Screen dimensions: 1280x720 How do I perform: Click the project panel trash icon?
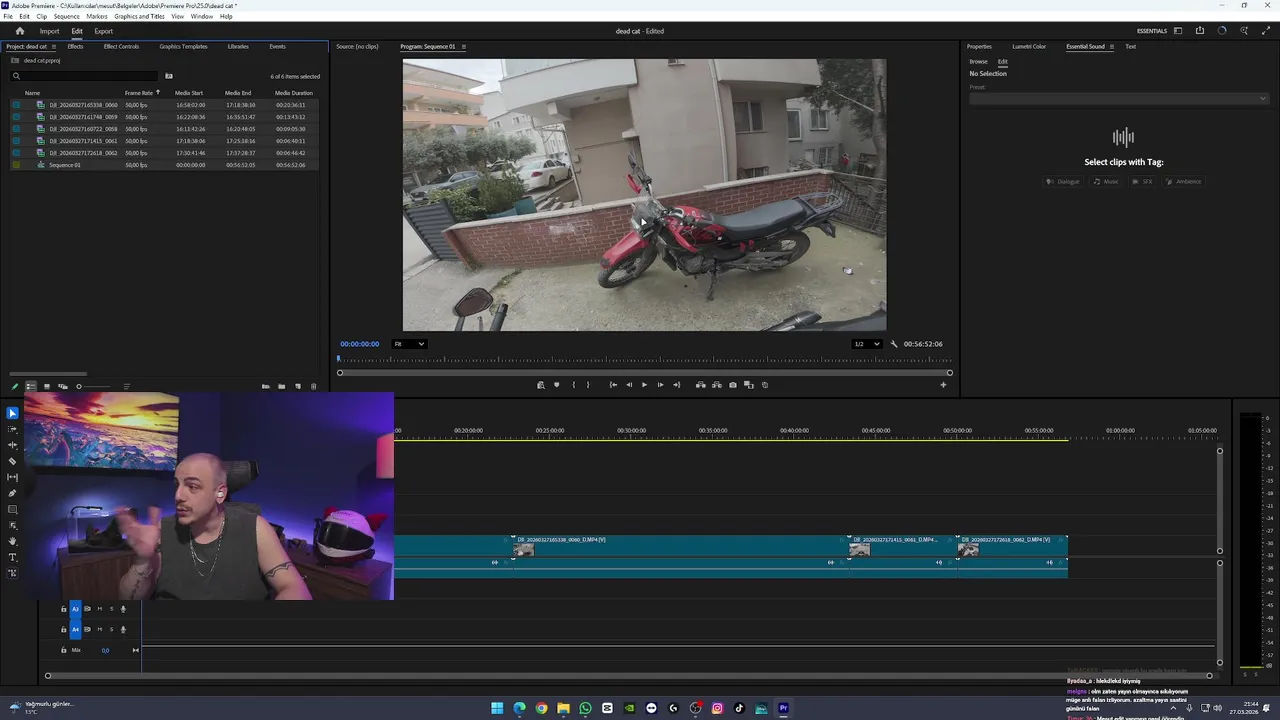click(313, 386)
